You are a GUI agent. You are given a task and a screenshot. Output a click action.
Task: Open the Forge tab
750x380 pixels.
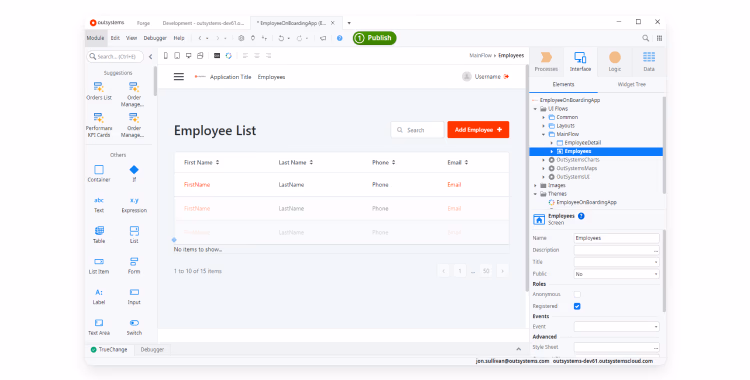click(143, 23)
